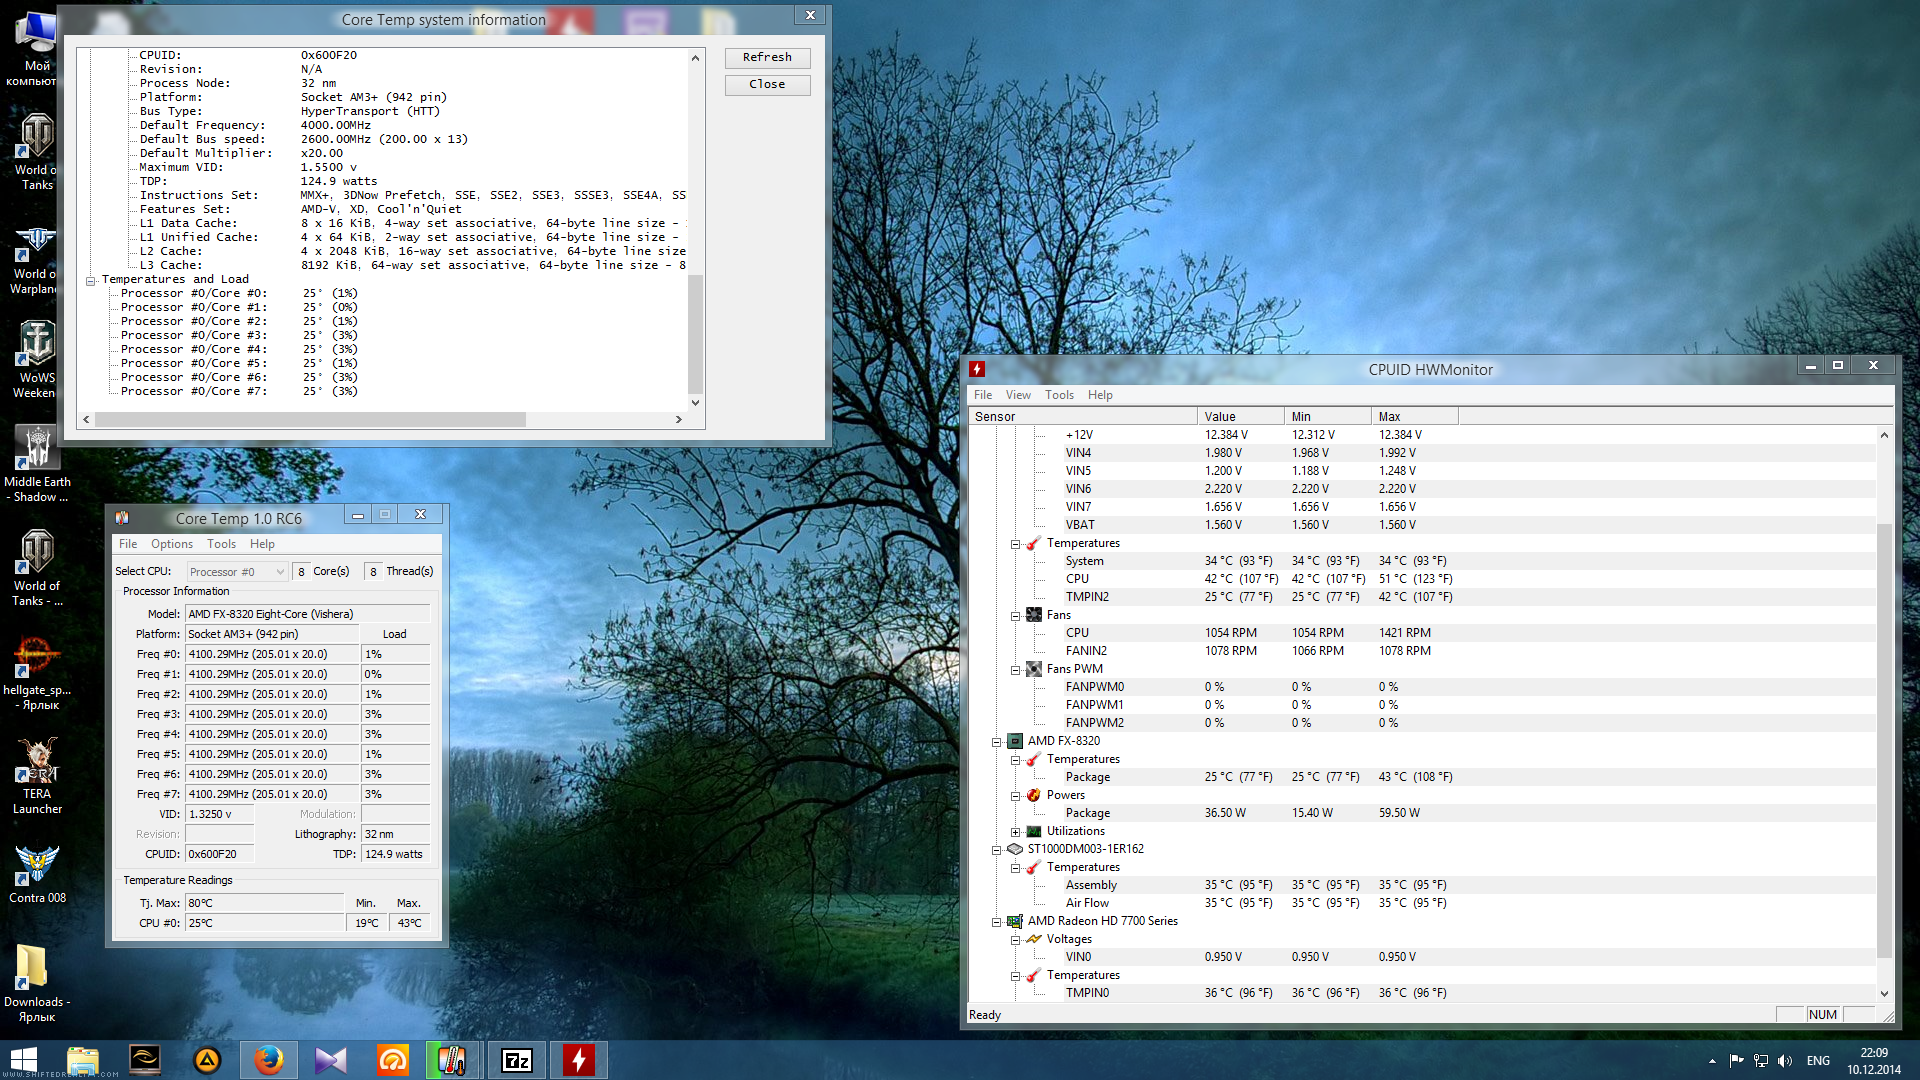
Task: Open the Options menu in Core Temp
Action: coord(171,544)
